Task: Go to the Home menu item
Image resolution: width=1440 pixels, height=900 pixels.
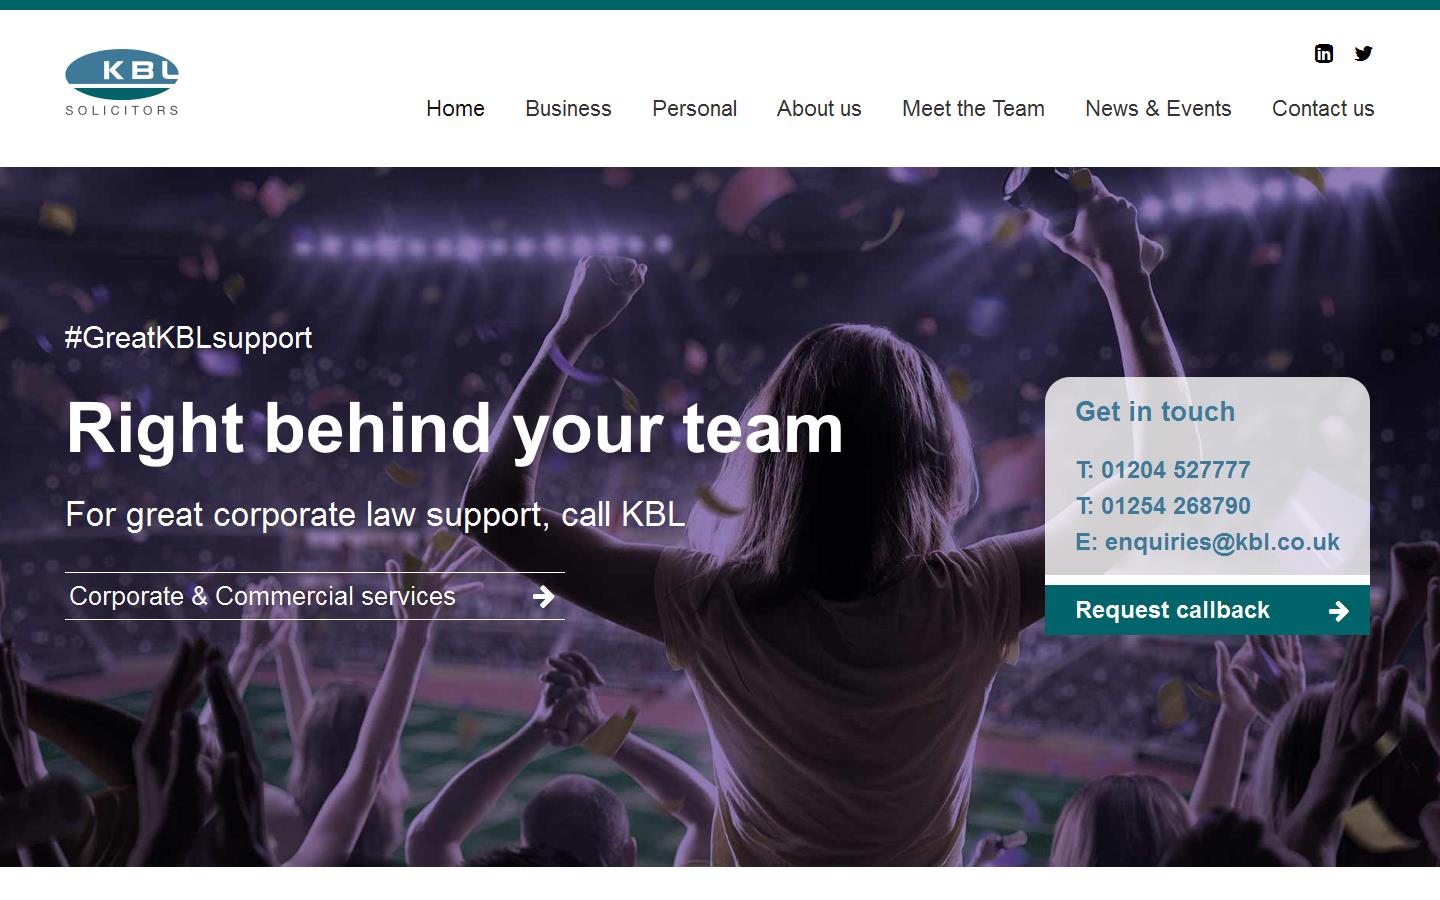Action: point(455,109)
